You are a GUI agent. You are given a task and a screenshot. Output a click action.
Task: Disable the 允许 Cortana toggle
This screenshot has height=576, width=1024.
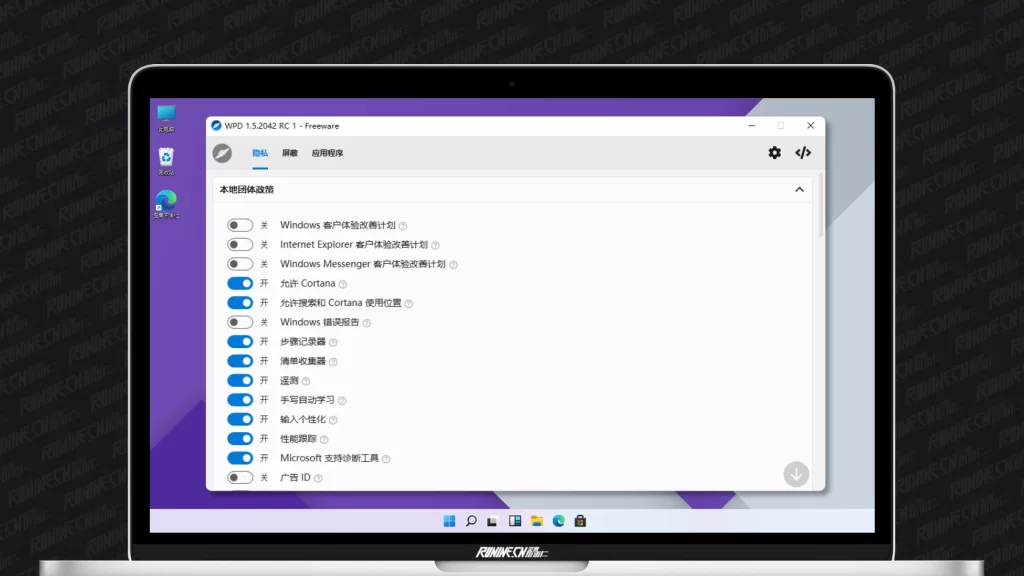coord(240,284)
